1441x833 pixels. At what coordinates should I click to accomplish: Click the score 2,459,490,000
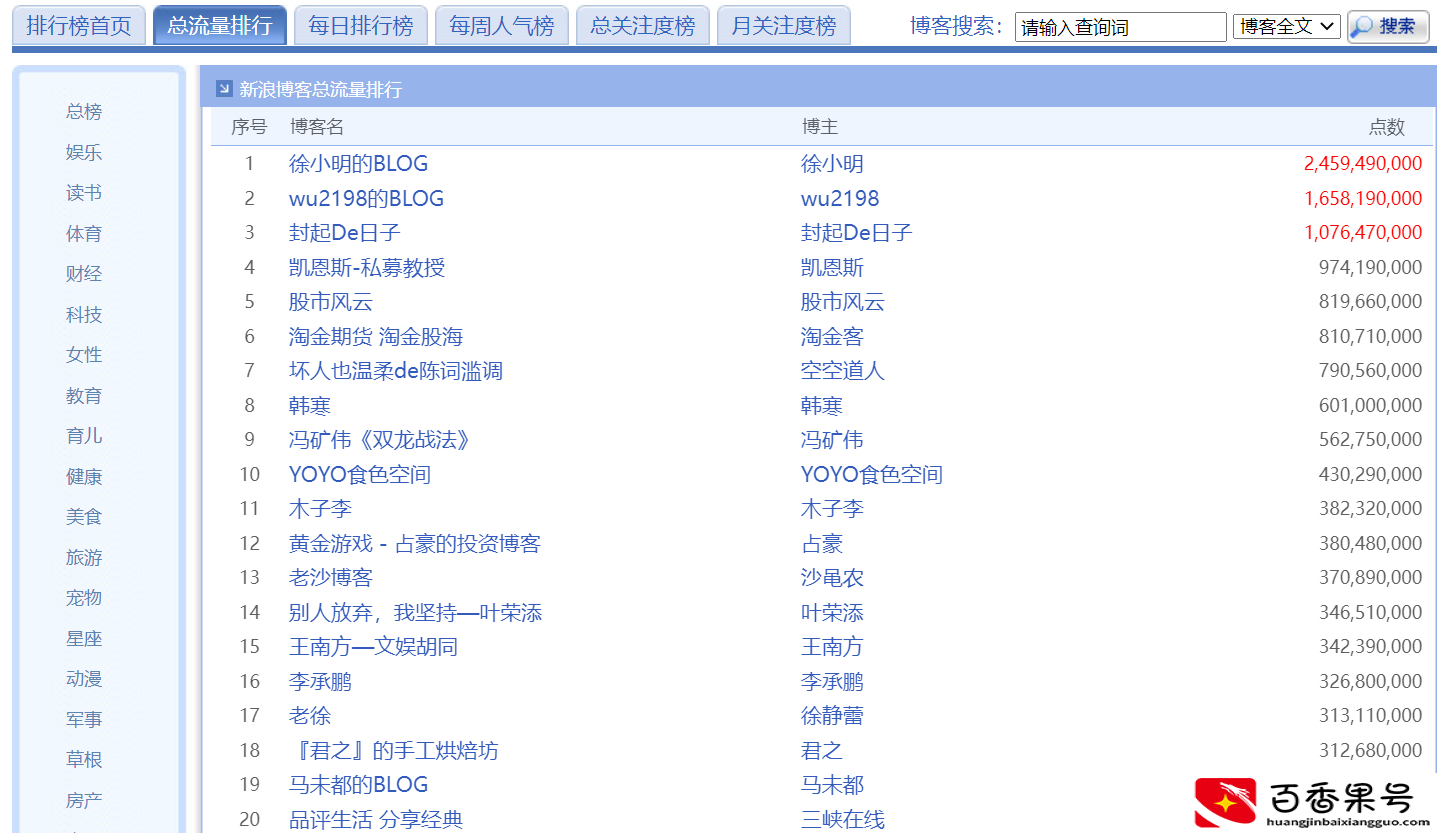click(x=1363, y=164)
